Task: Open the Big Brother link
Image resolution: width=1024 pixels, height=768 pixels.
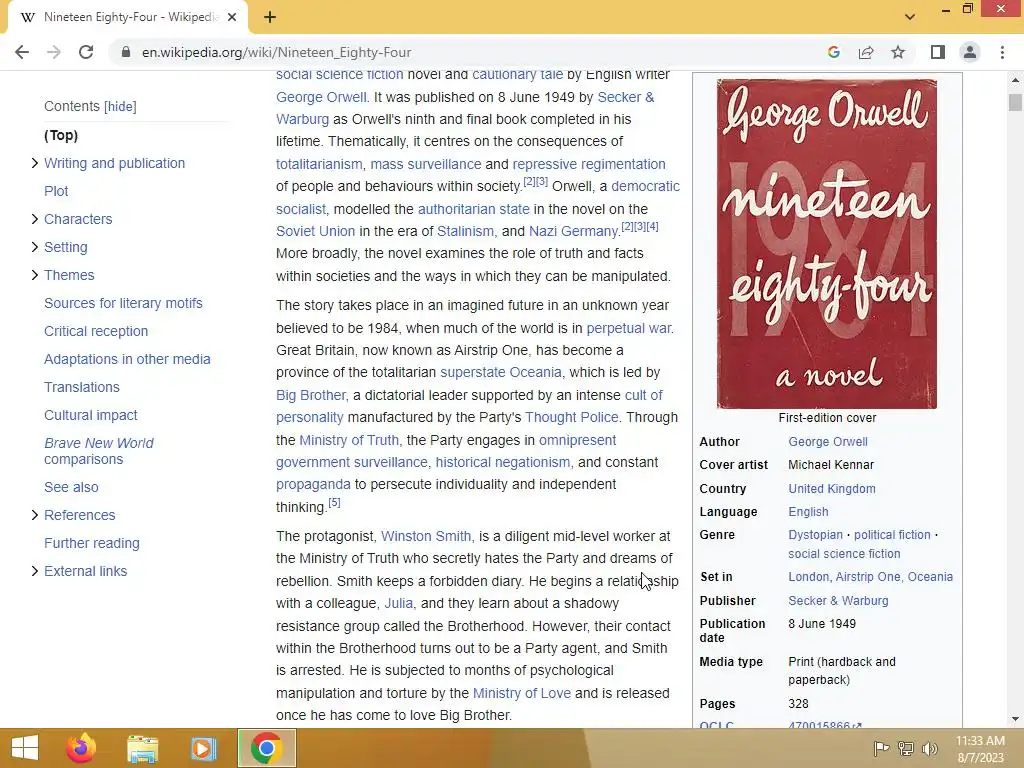Action: [310, 395]
